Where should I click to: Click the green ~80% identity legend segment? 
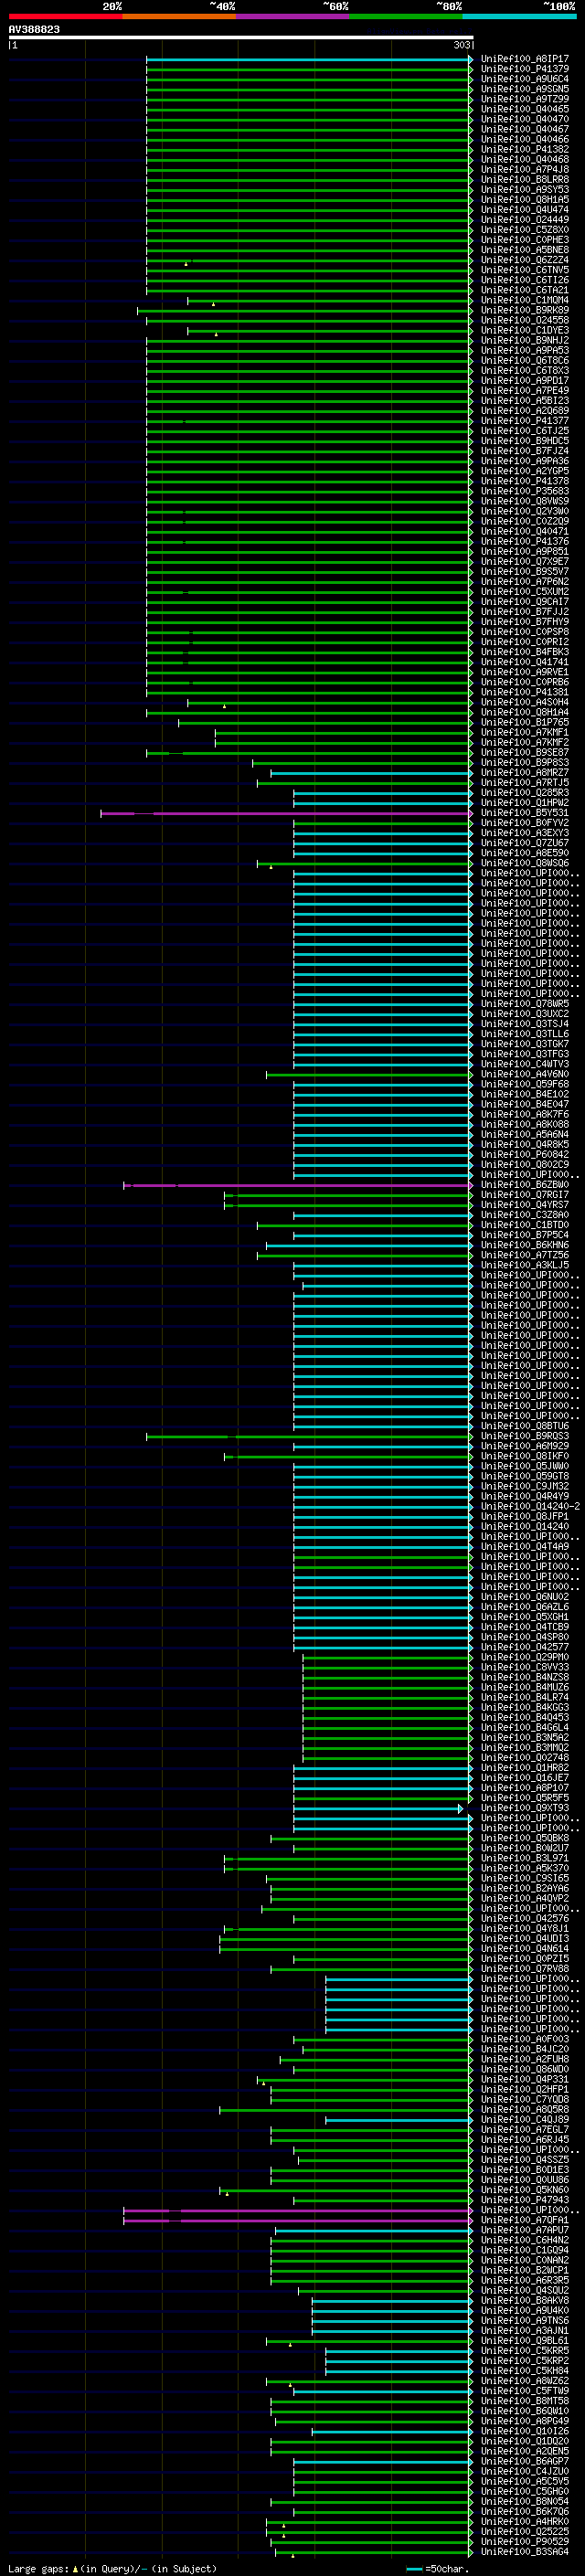[x=406, y=16]
